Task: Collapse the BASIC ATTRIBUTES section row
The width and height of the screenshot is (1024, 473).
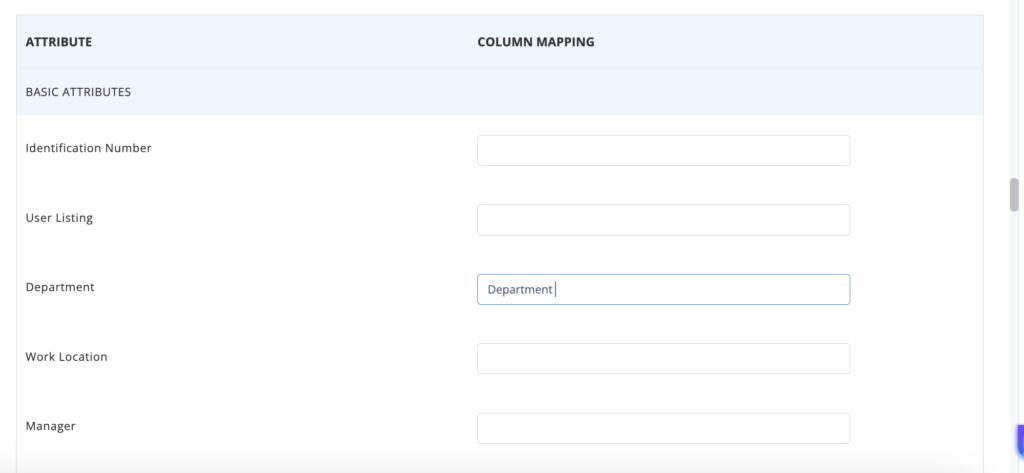Action: [500, 92]
